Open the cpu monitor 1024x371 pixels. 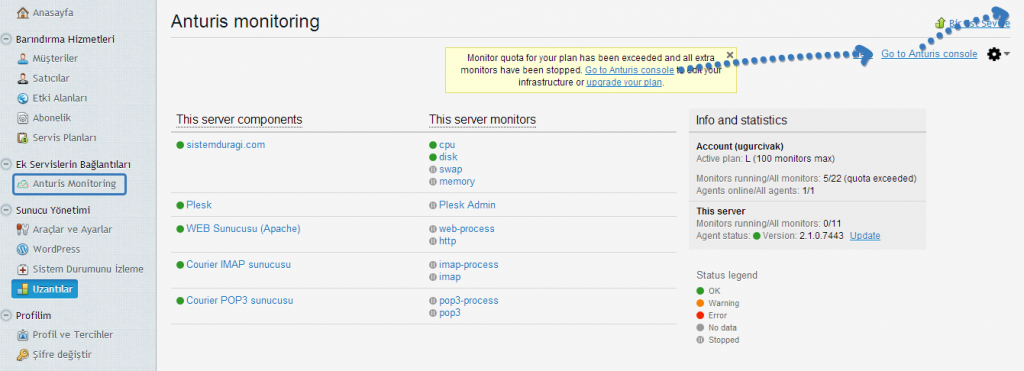click(x=447, y=145)
